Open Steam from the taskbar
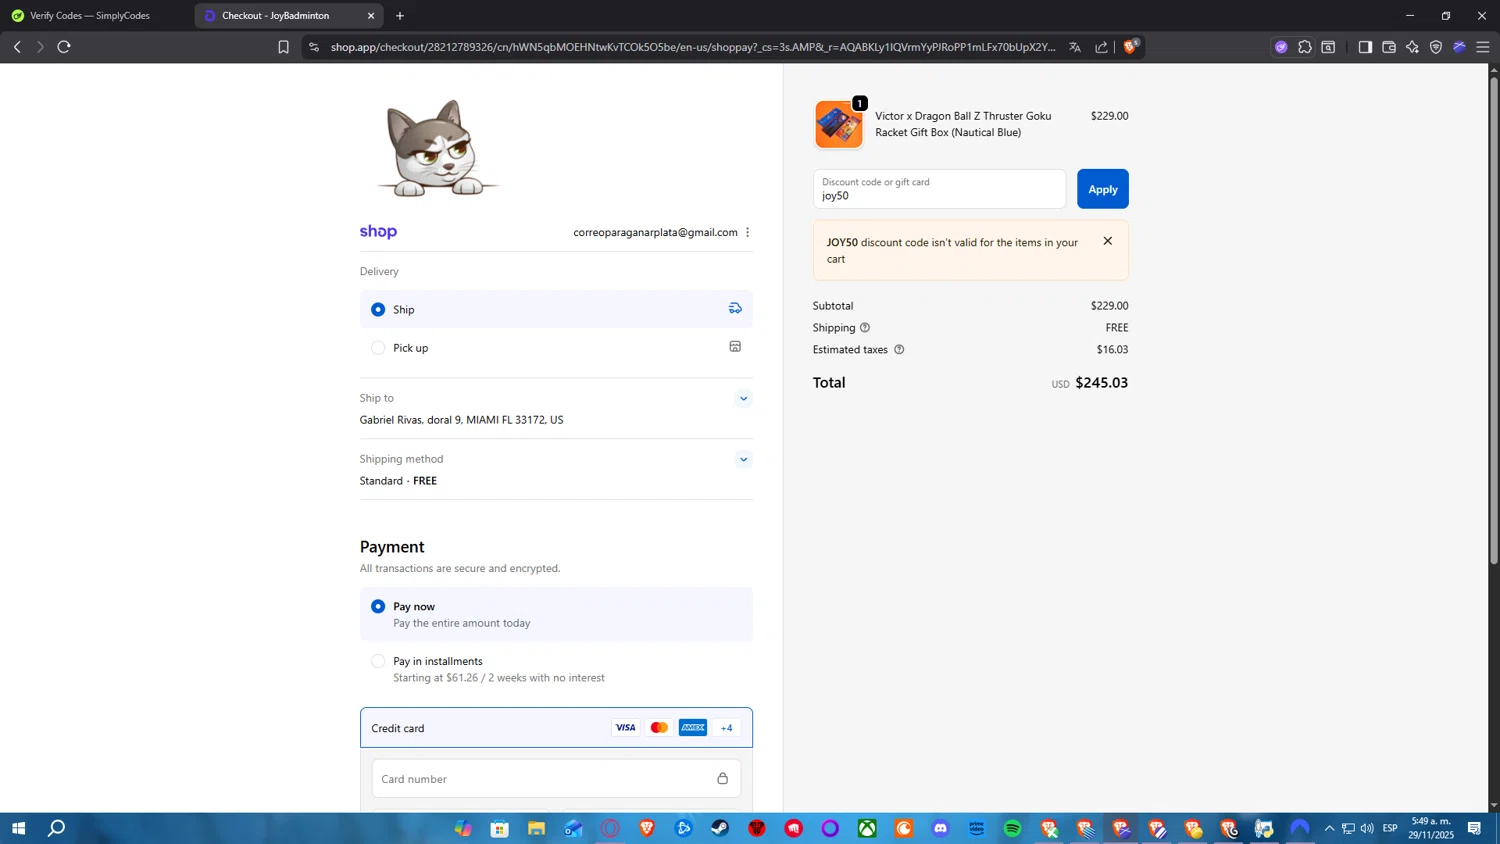This screenshot has width=1500, height=844. coord(720,828)
